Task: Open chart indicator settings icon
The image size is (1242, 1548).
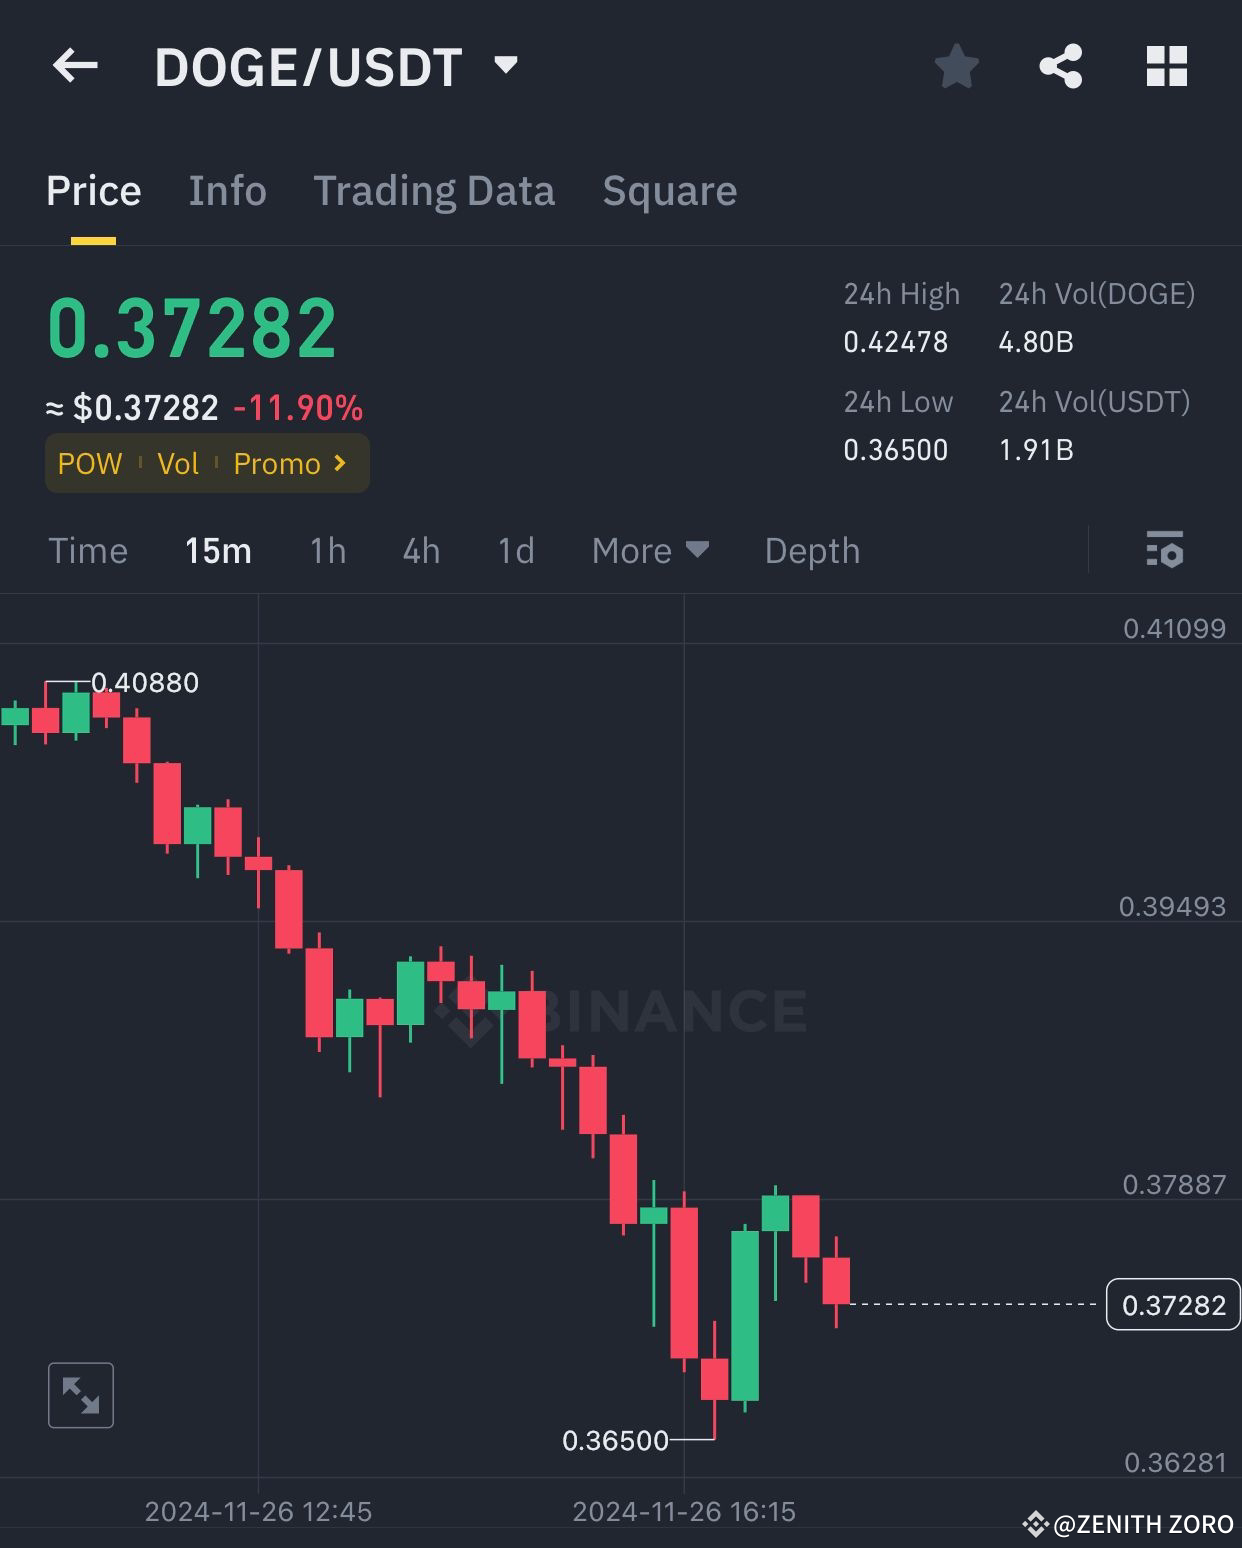Action: click(x=1167, y=550)
